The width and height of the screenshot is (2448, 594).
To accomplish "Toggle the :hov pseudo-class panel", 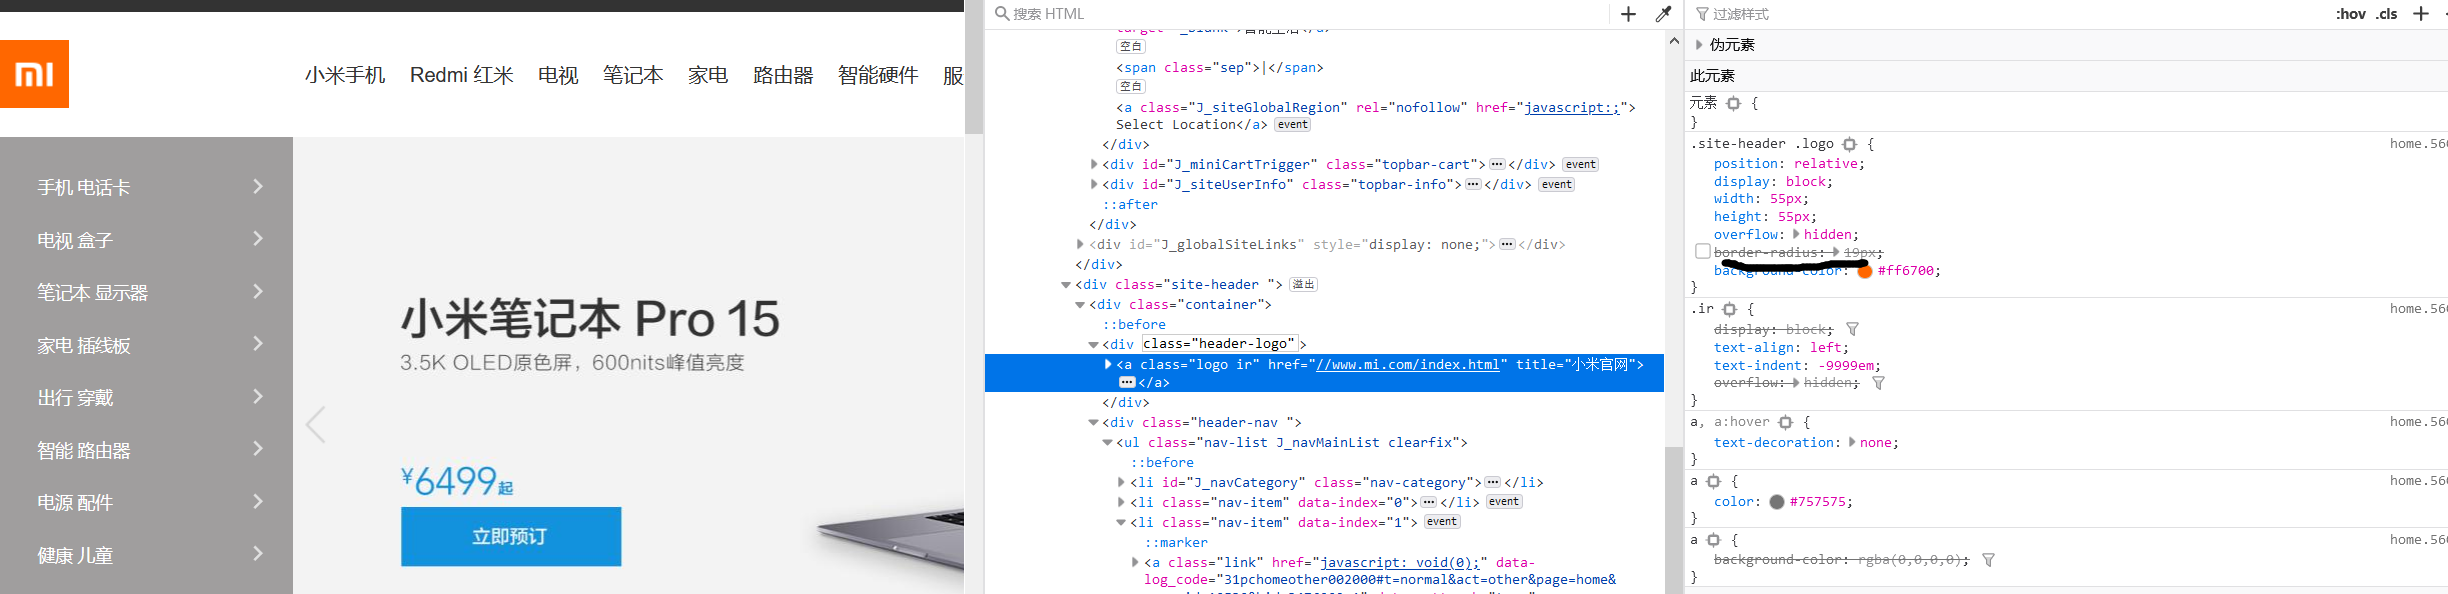I will pos(2350,14).
